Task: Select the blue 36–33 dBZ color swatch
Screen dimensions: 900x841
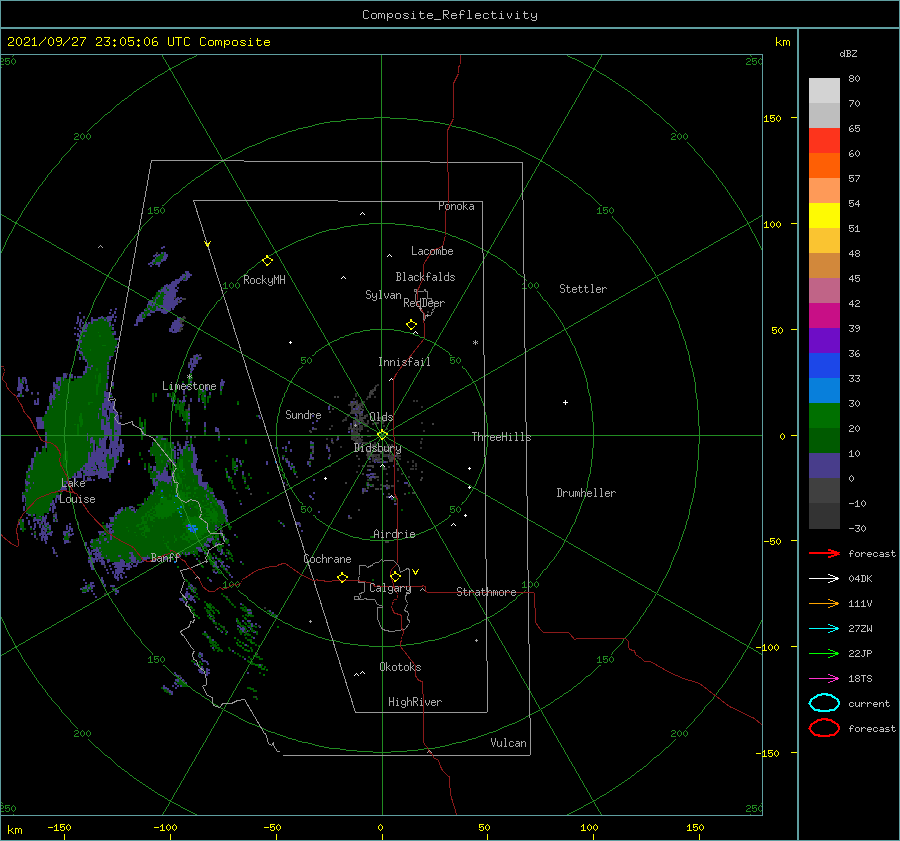Action: tap(824, 366)
